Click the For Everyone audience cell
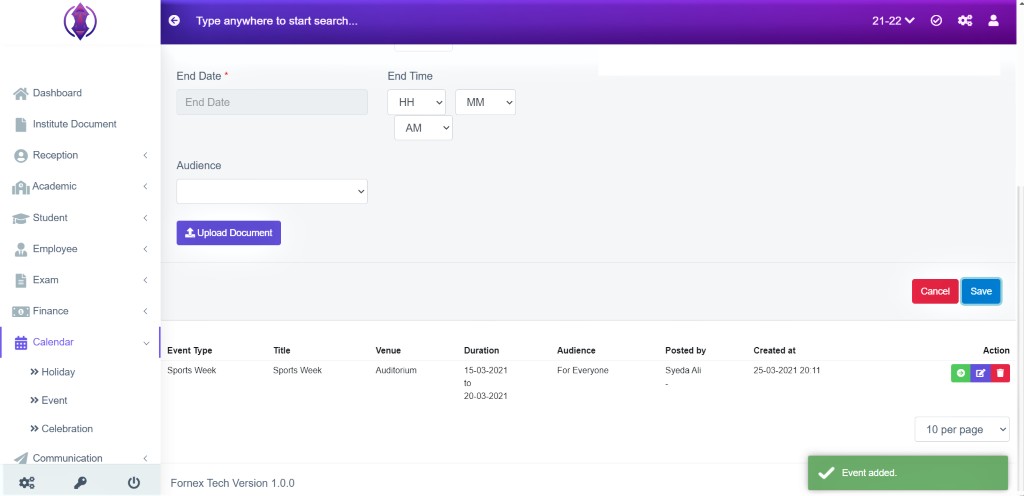Viewport: 1024px width, 496px height. point(583,371)
